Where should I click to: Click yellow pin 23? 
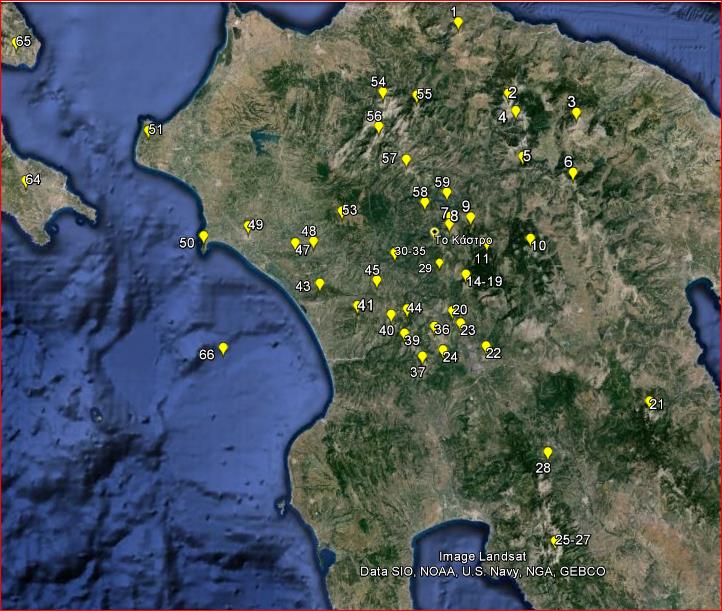coord(460,323)
